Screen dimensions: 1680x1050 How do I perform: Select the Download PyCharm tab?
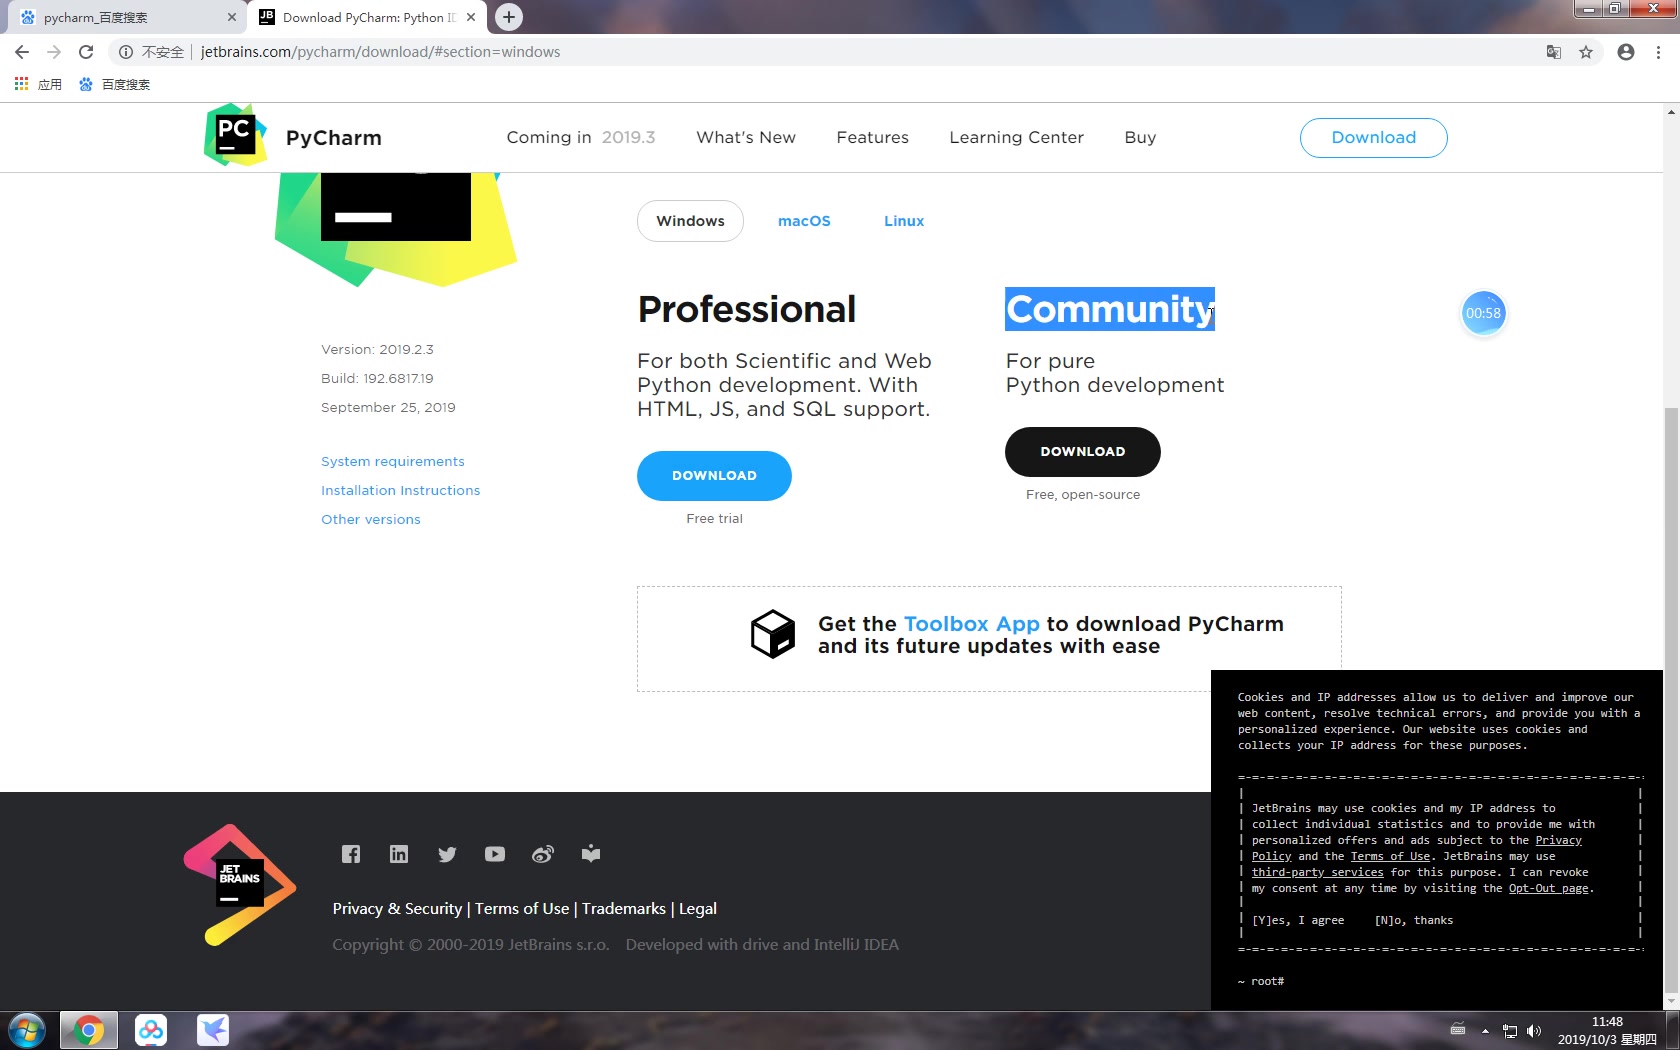point(367,17)
